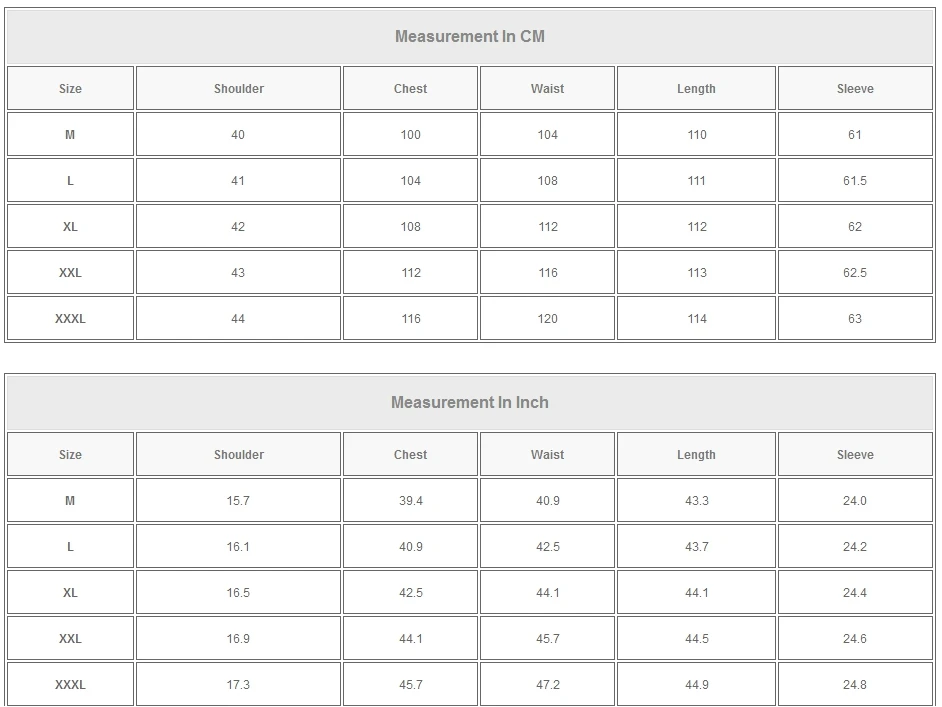Viewport: 942px width, 707px height.
Task: Click the XL size cell in the CM table
Action: pos(70,227)
